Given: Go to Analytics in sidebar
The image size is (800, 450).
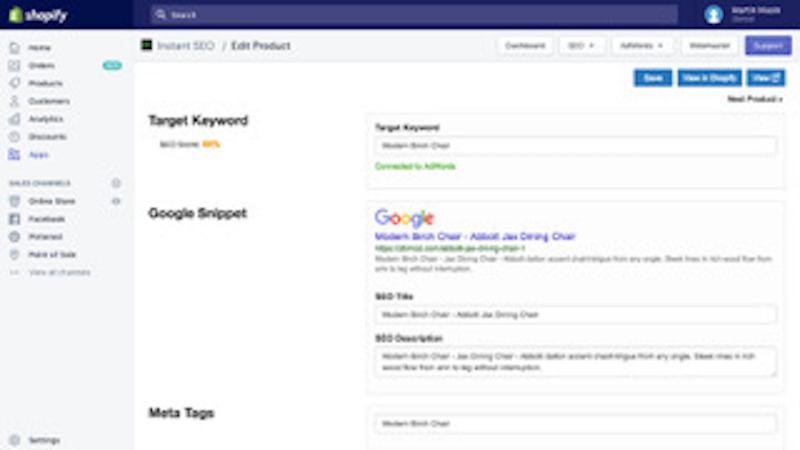Looking at the screenshot, I should tap(46, 119).
